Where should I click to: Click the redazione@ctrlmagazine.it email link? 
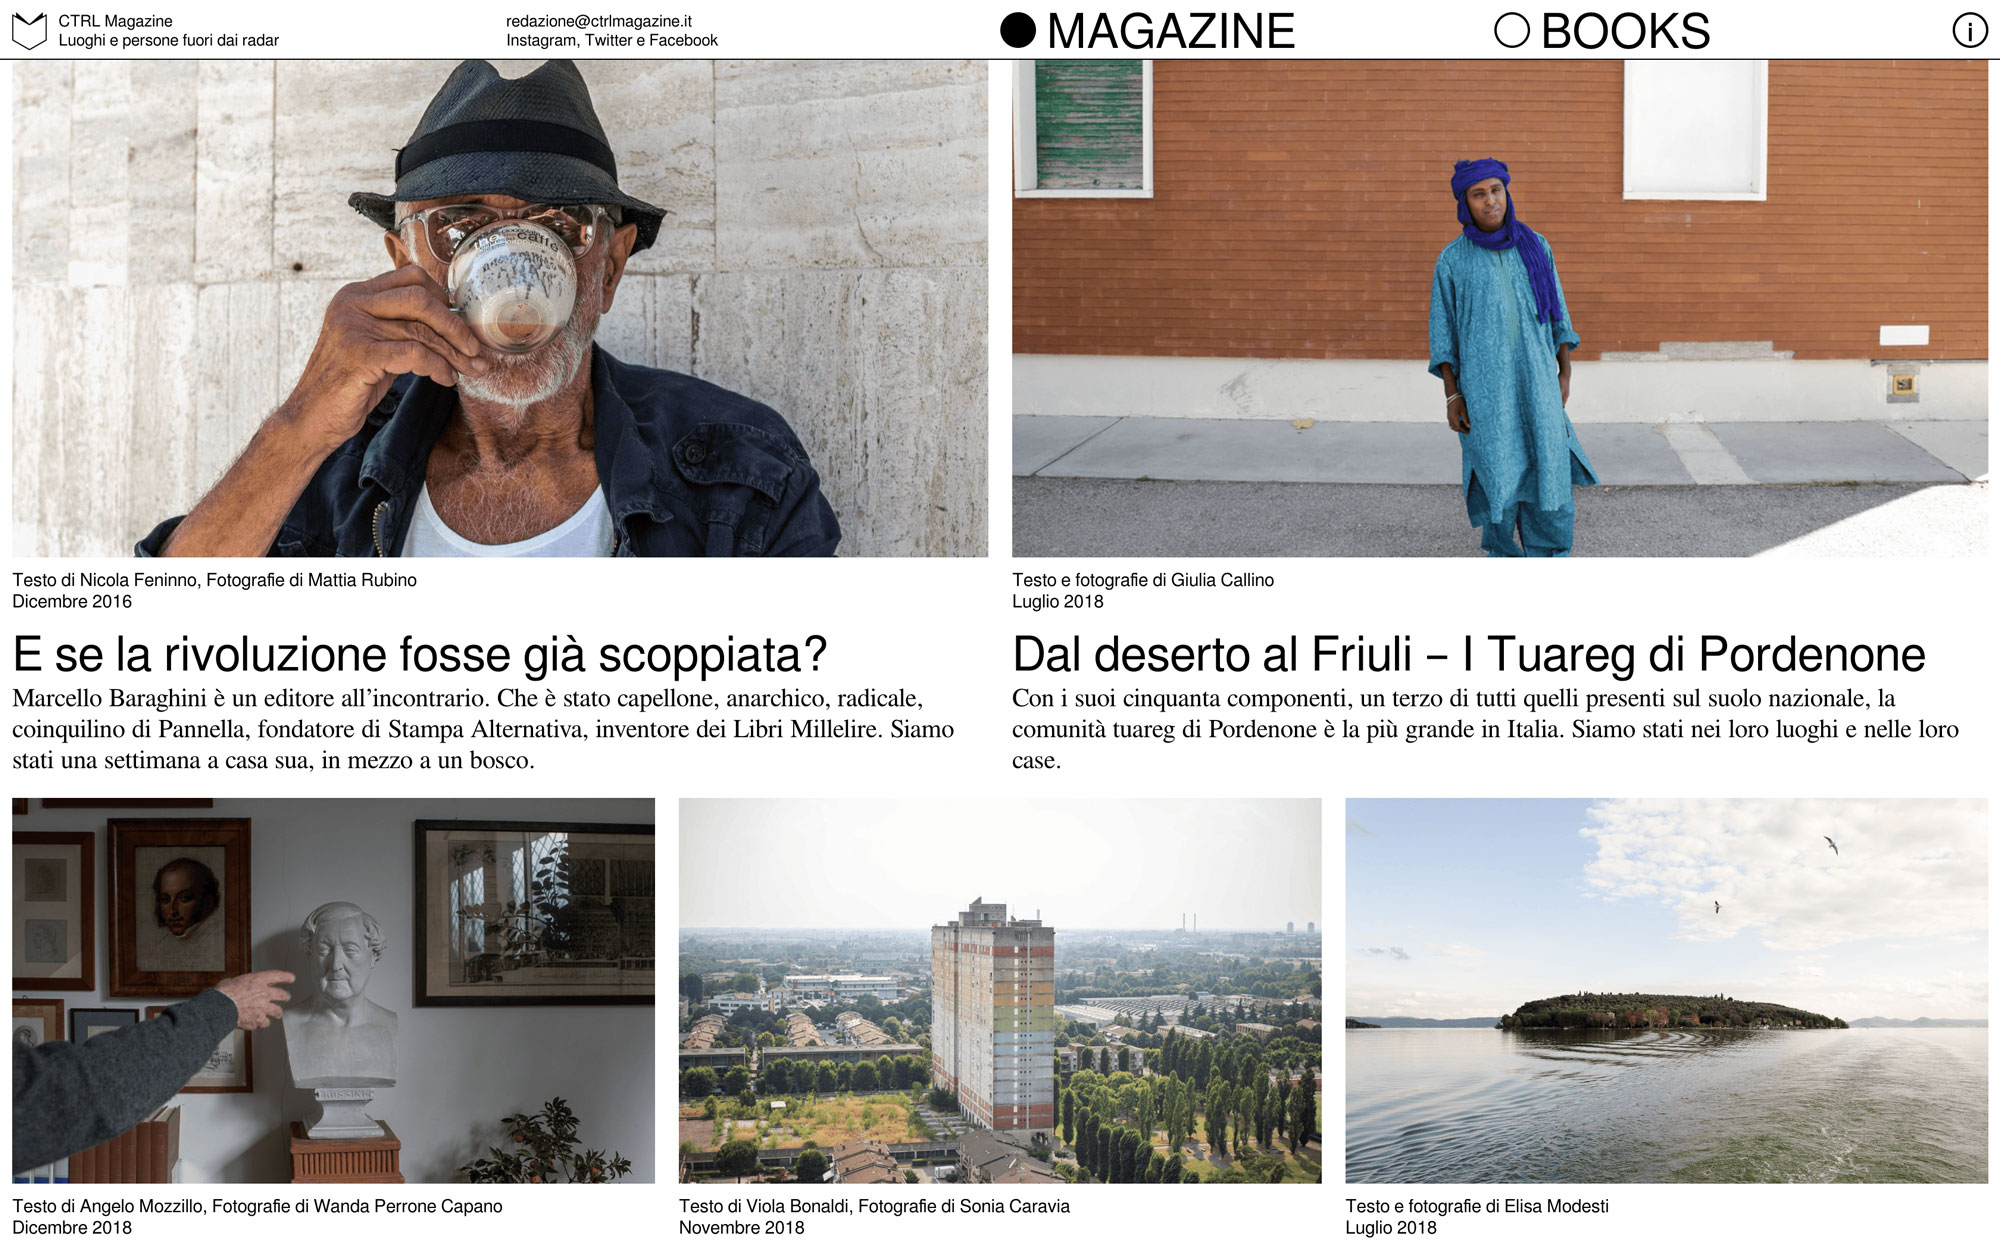(599, 21)
